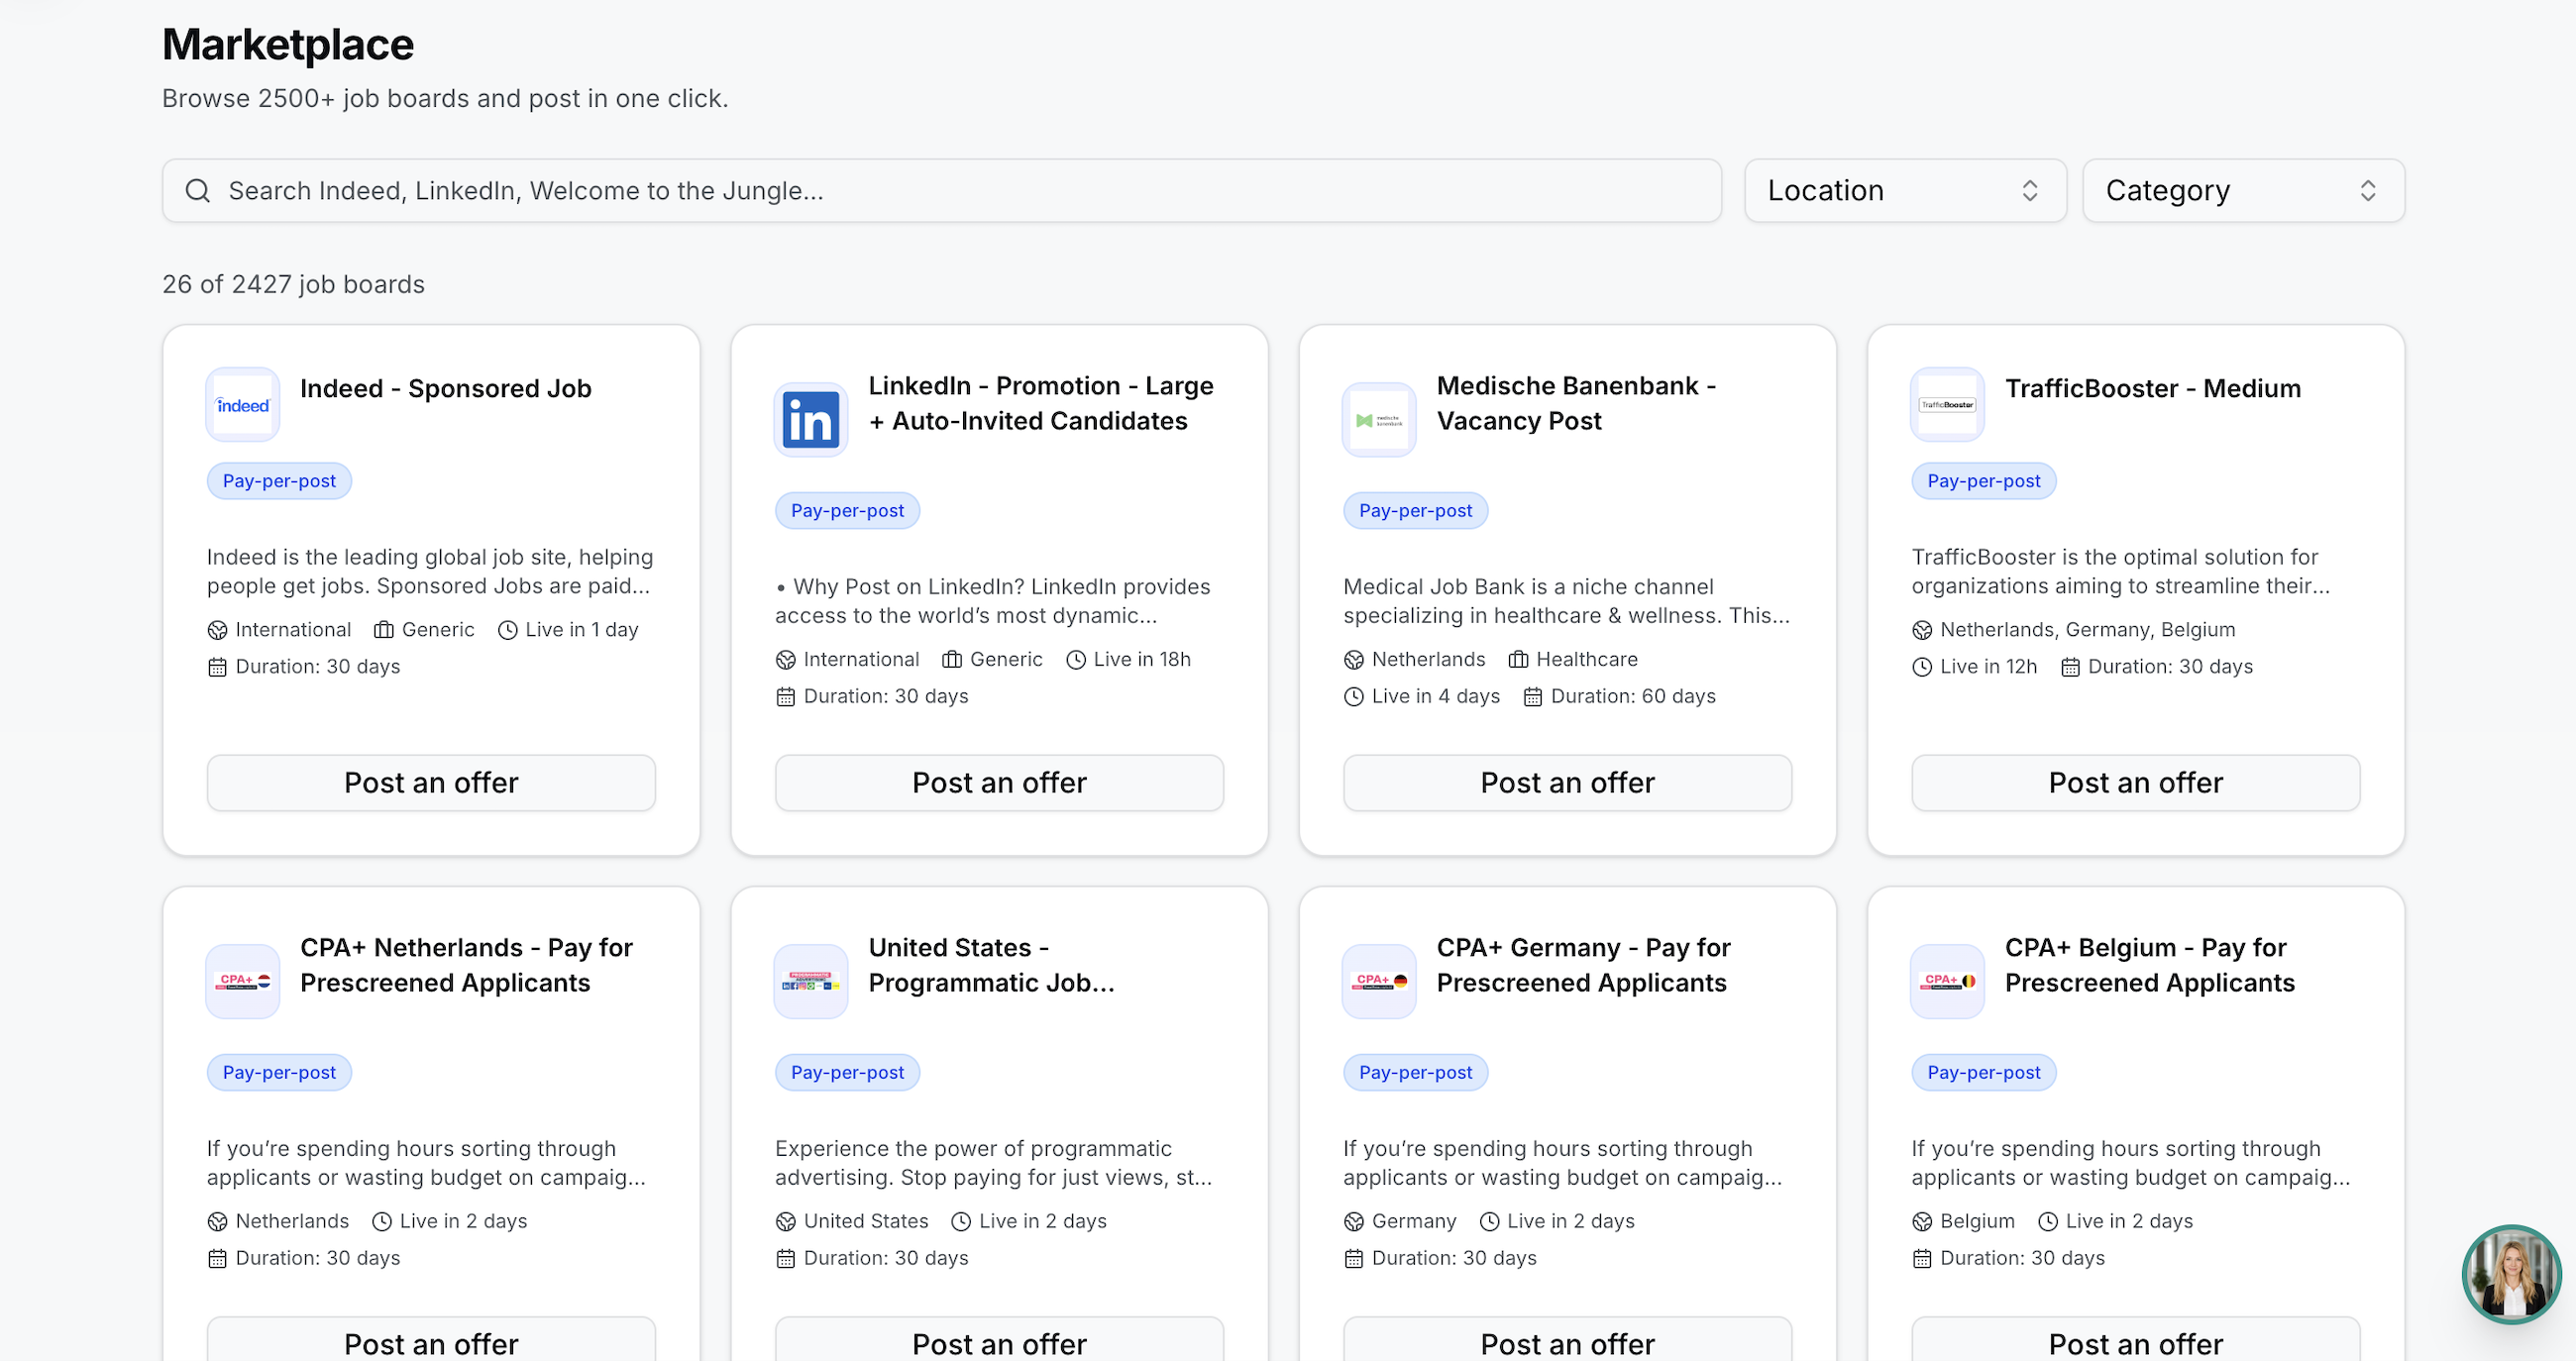Click the Marketplace heading

(288, 44)
